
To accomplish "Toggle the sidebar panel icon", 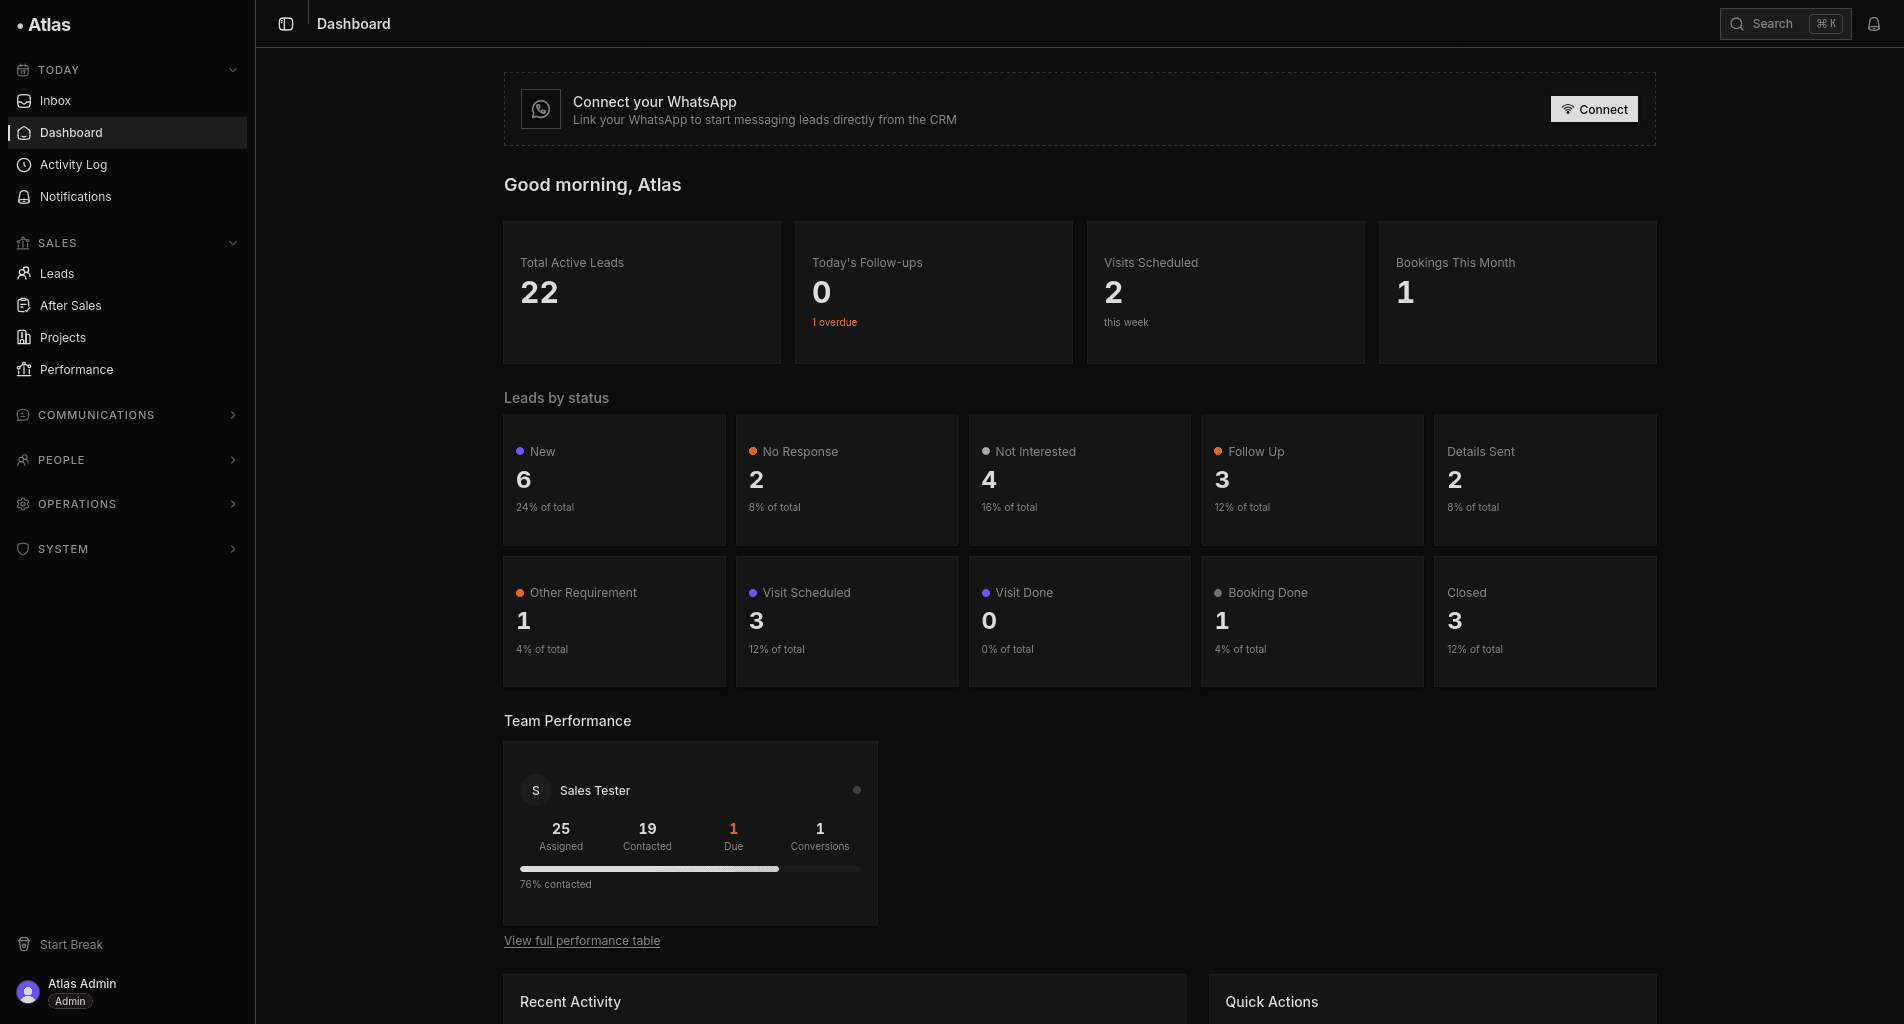I will 286,24.
